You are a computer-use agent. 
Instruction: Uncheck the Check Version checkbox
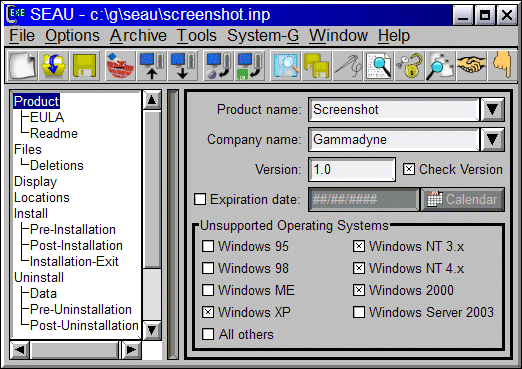tap(409, 169)
